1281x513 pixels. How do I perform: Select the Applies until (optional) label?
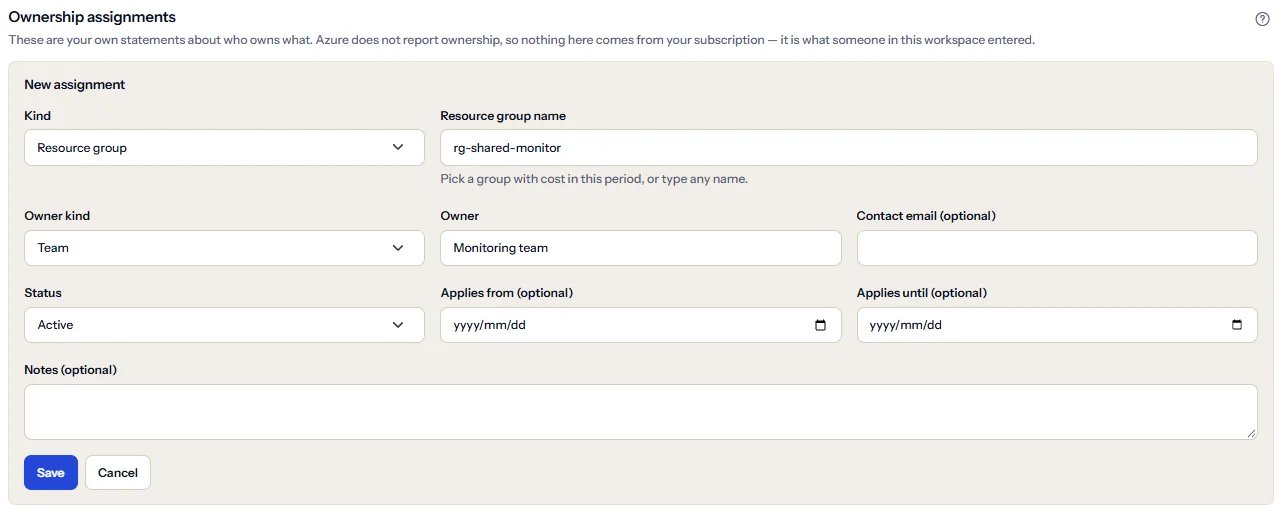point(922,293)
